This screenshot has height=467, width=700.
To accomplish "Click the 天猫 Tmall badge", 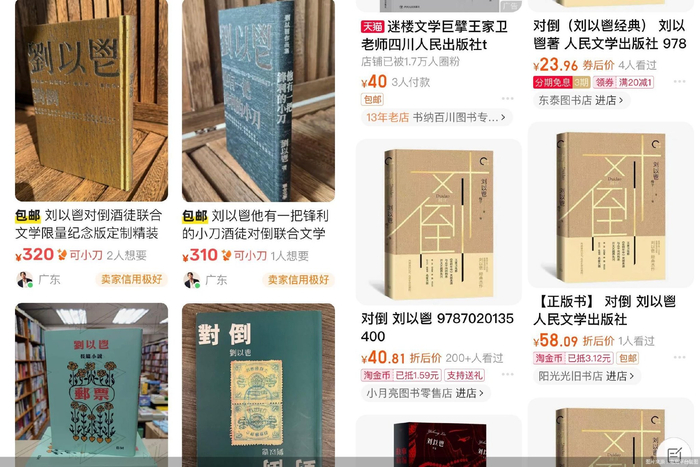I will click(372, 27).
